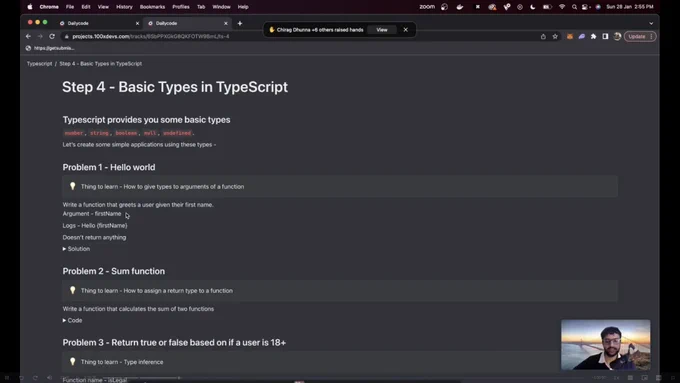This screenshot has height=383, width=680.
Task: Open Spotlight search in menu bar
Action: tap(574, 7)
